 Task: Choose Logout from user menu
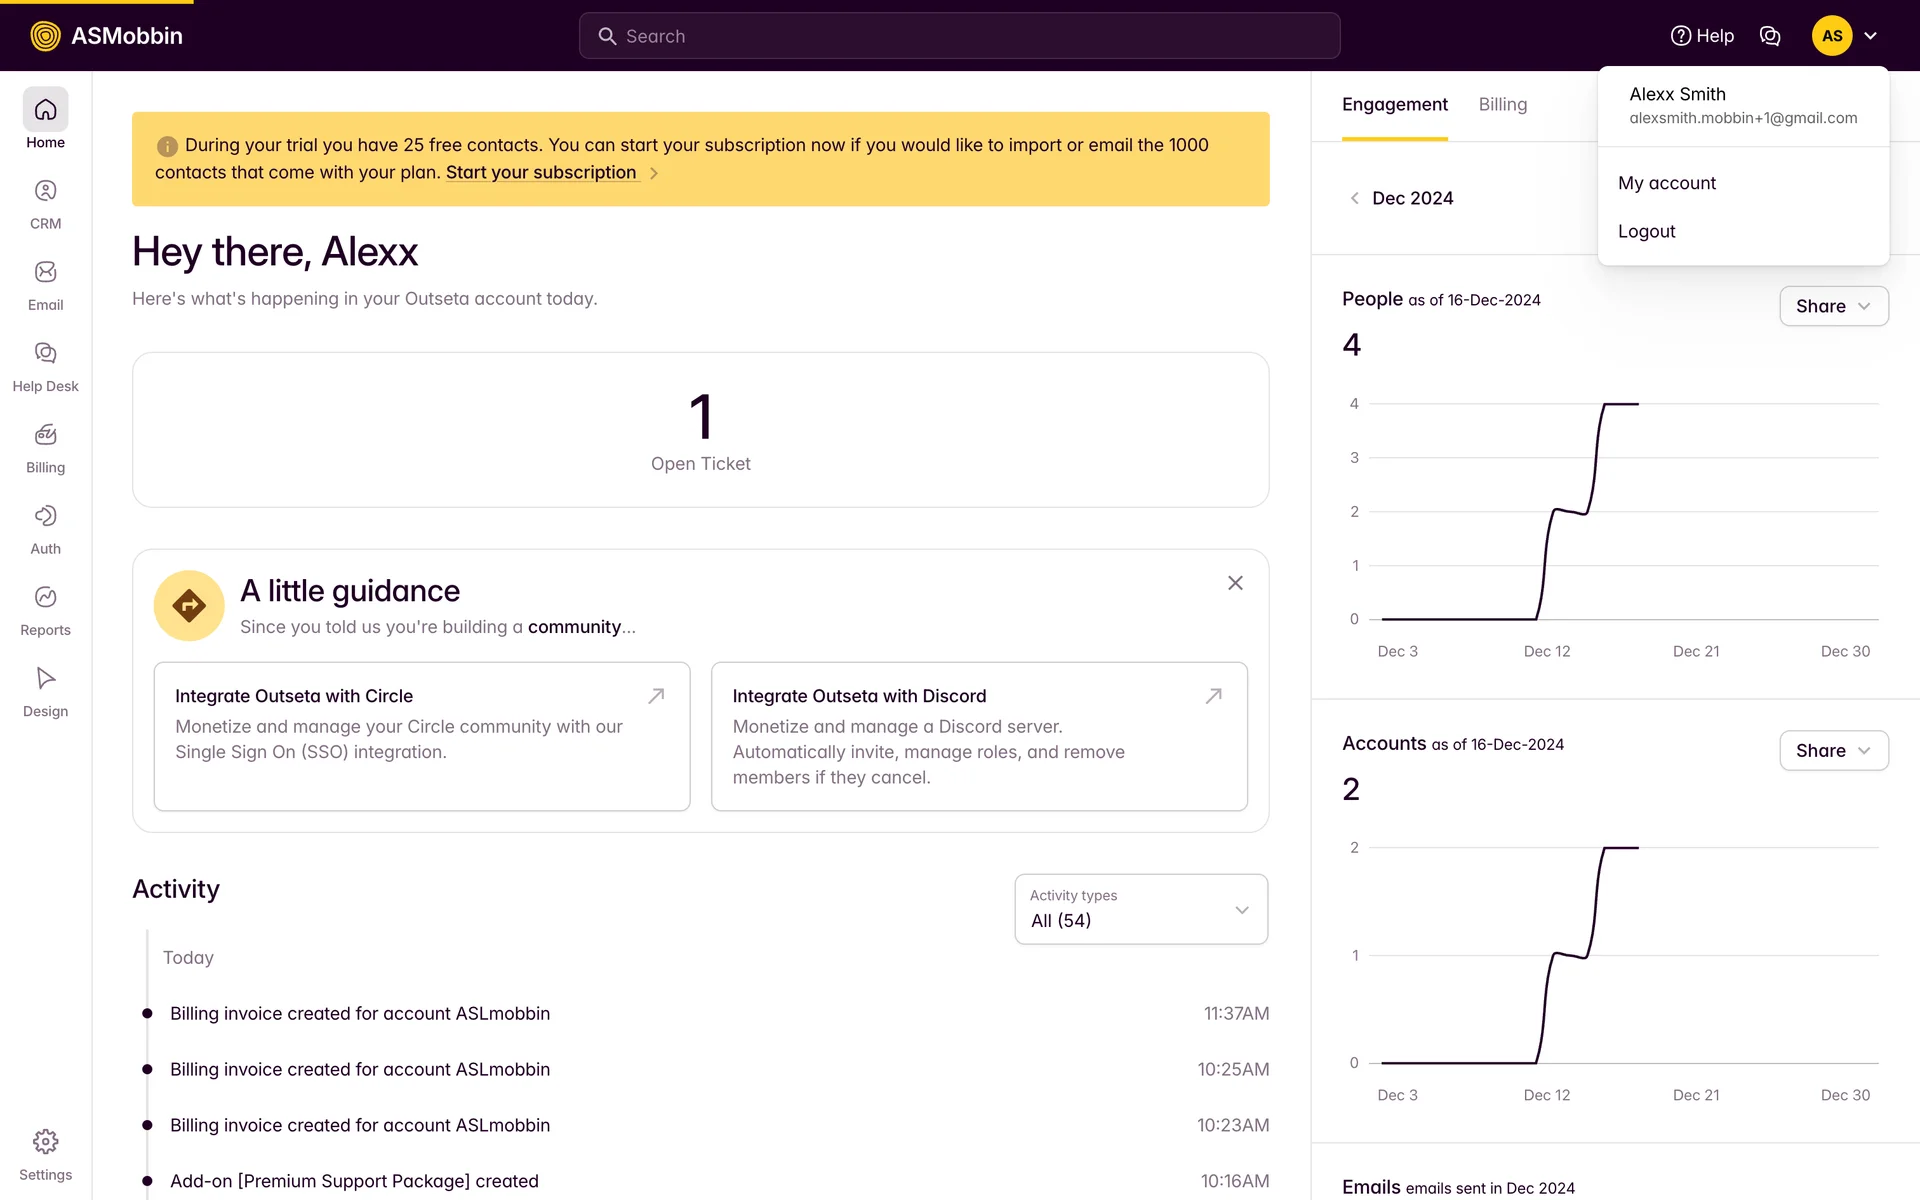tap(1646, 231)
